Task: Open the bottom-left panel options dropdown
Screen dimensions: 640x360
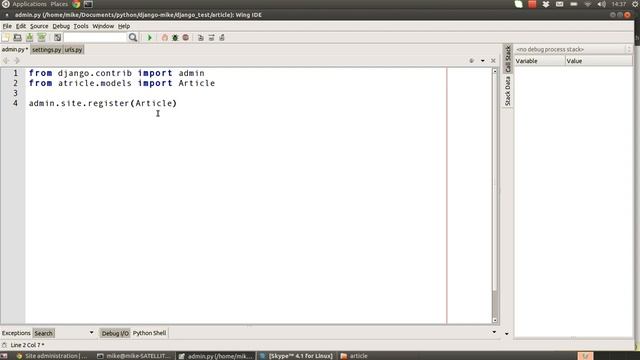Action: click(91, 333)
